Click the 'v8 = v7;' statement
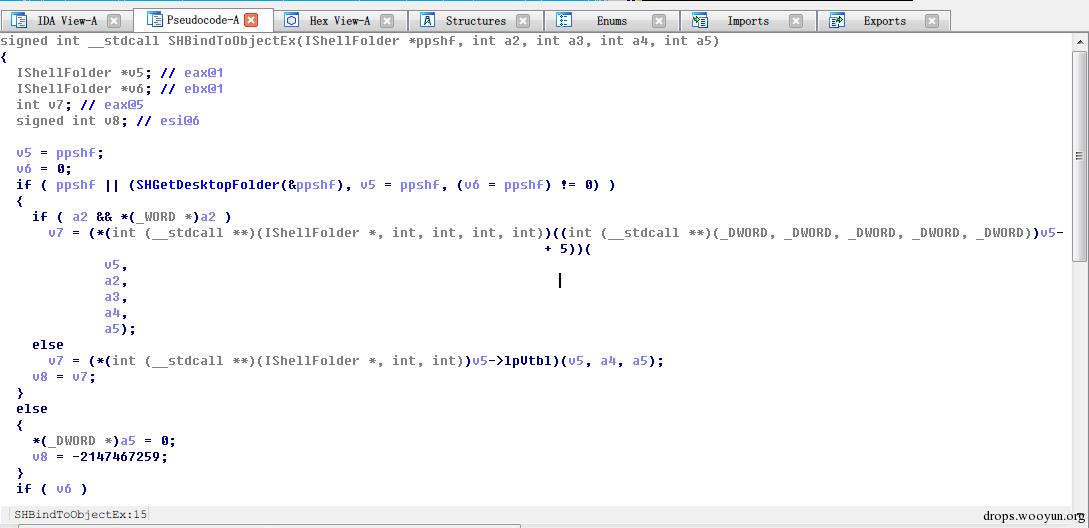Image resolution: width=1089 pixels, height=528 pixels. (x=64, y=377)
